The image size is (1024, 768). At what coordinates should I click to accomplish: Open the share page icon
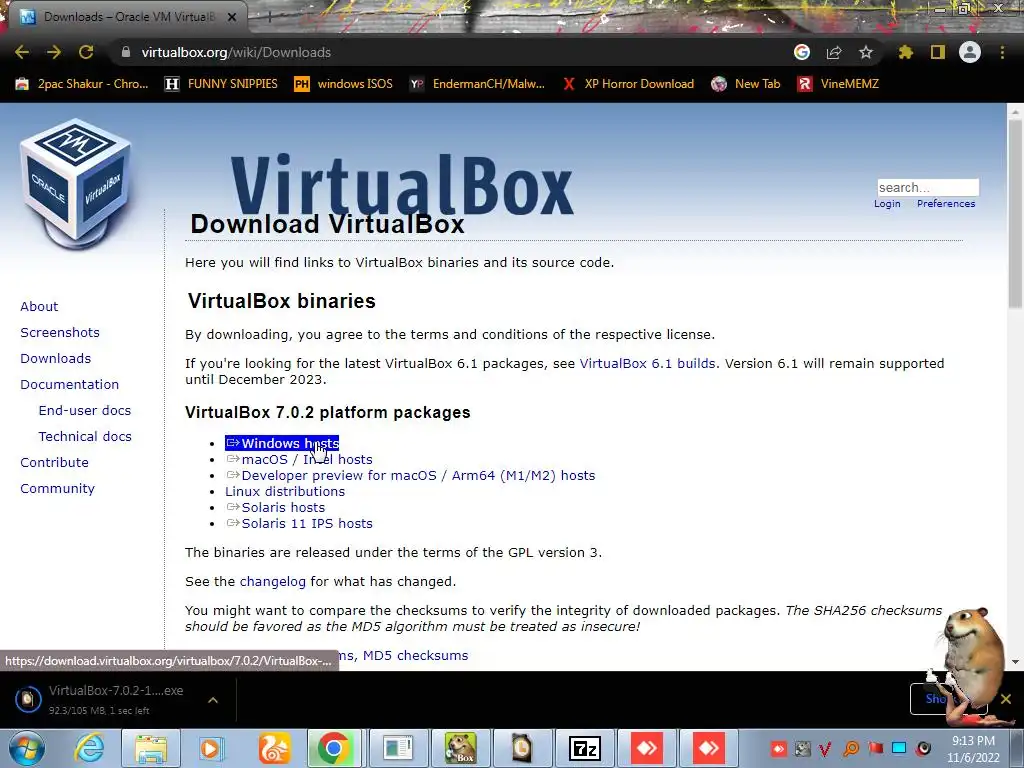[834, 52]
